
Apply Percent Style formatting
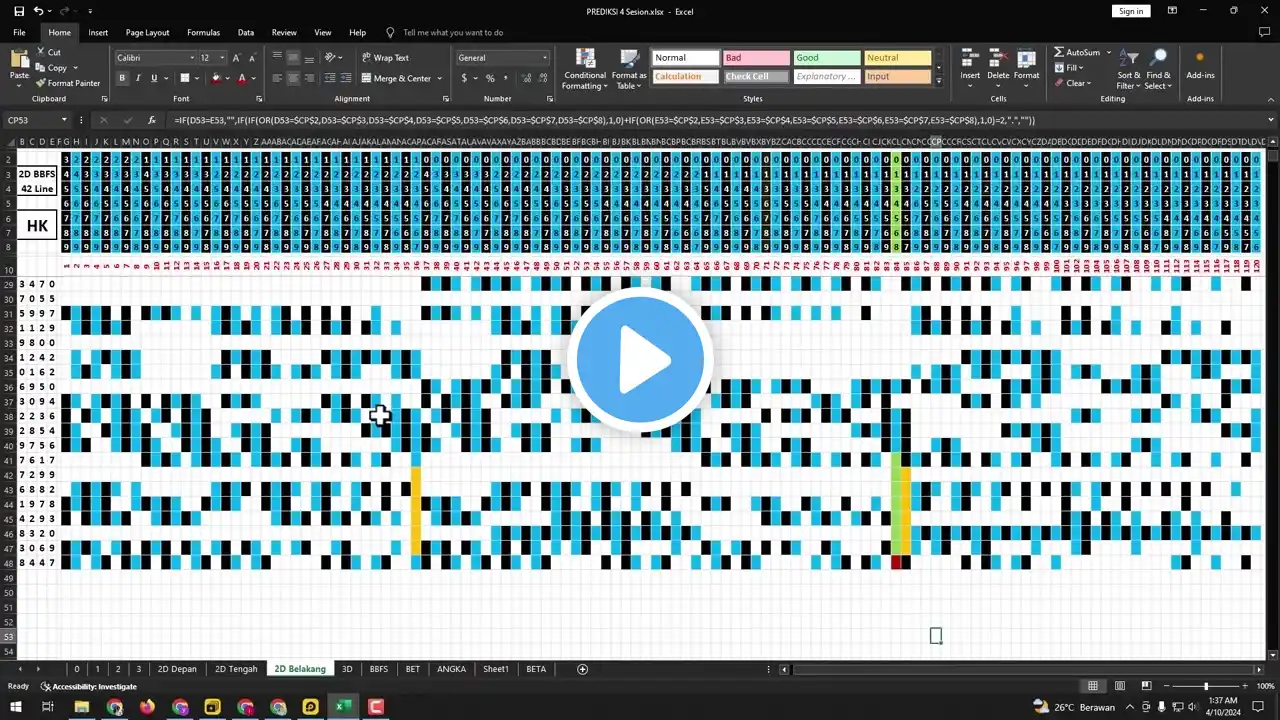(x=490, y=78)
